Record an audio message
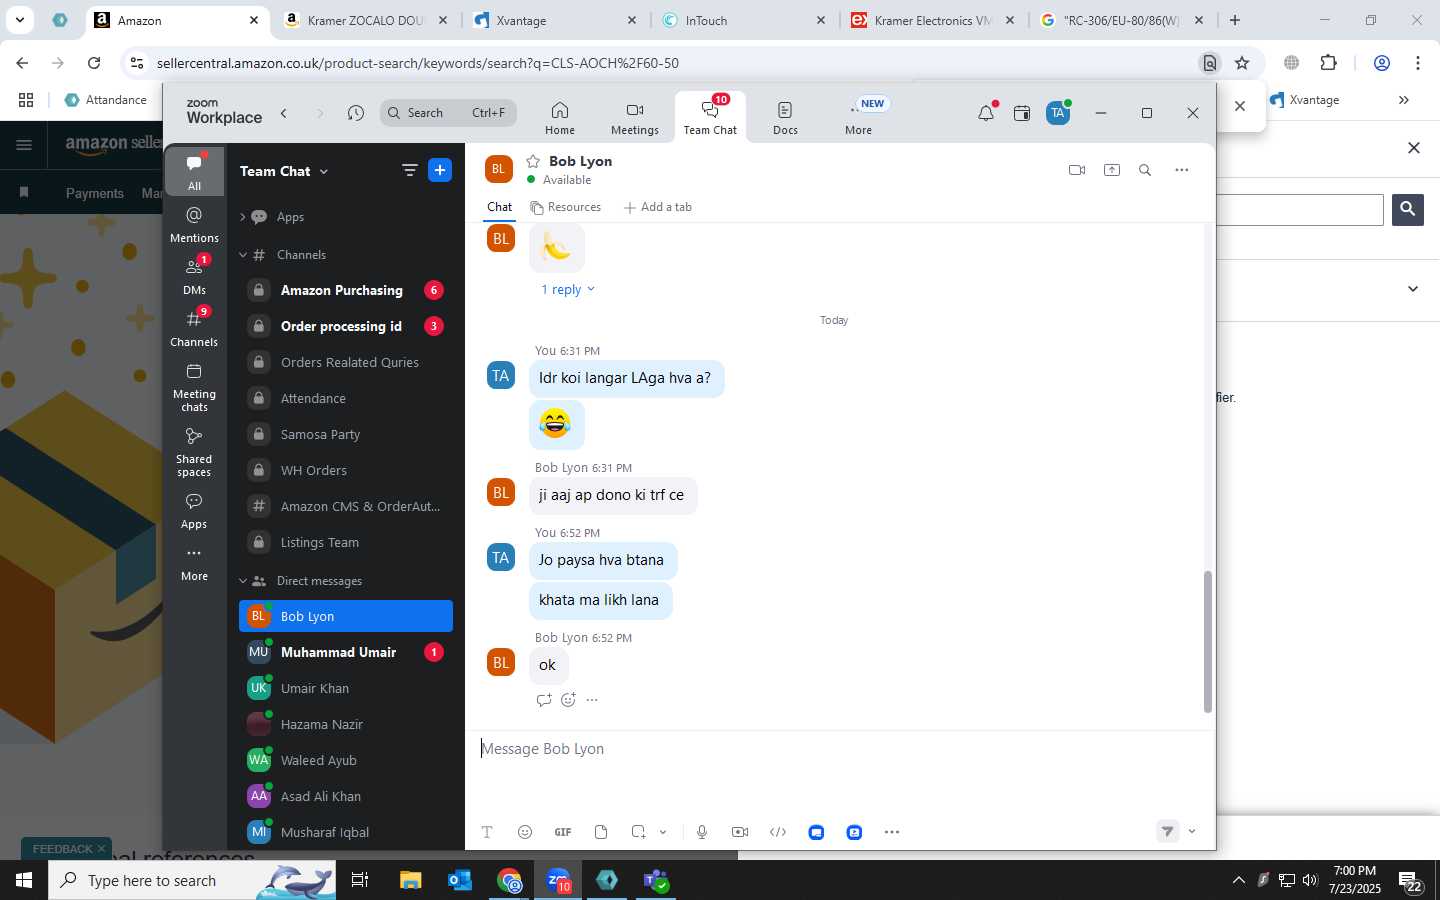 [x=702, y=832]
